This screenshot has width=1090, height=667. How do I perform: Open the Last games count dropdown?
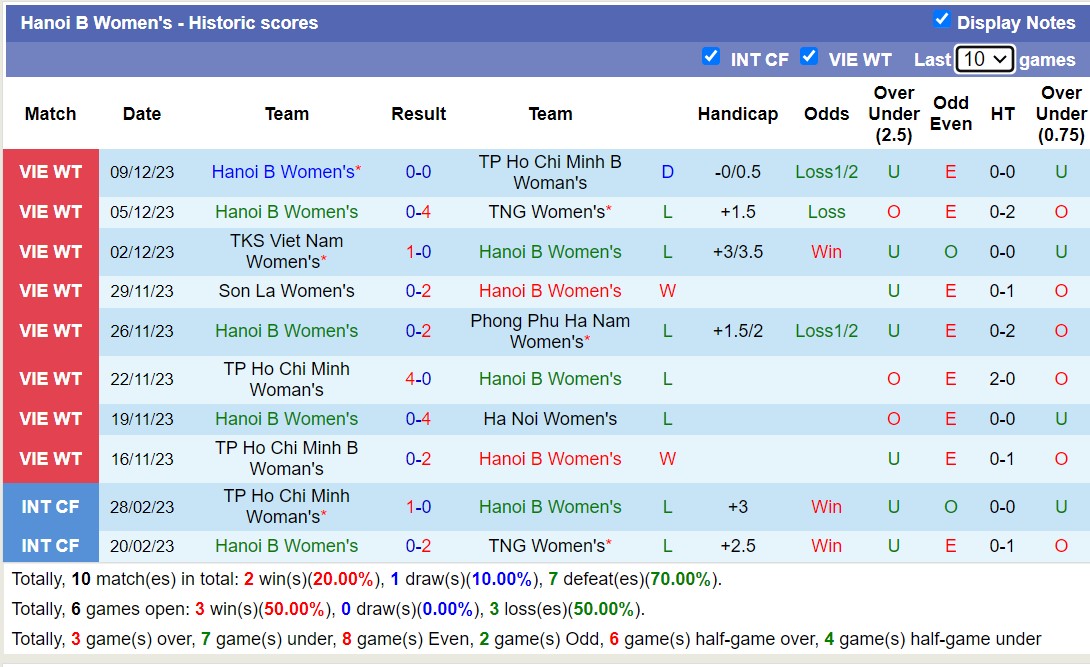point(984,59)
